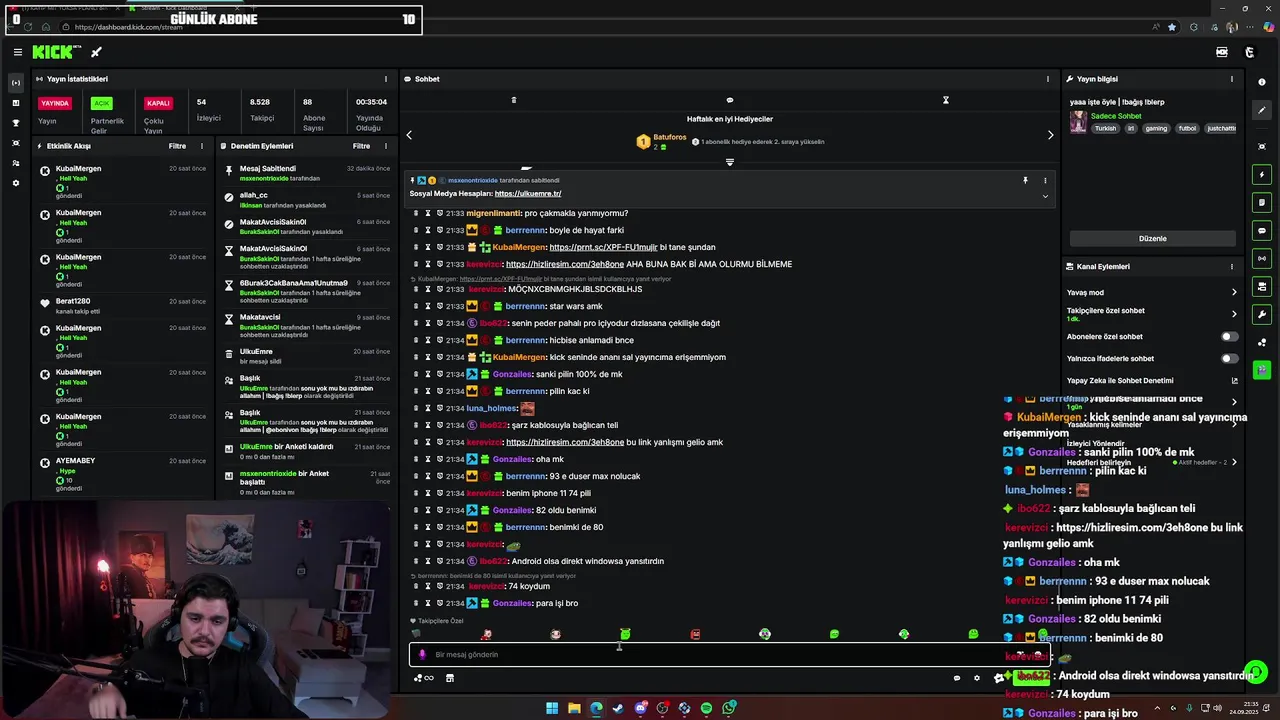Open File Explorer from taskbar

coord(574,708)
